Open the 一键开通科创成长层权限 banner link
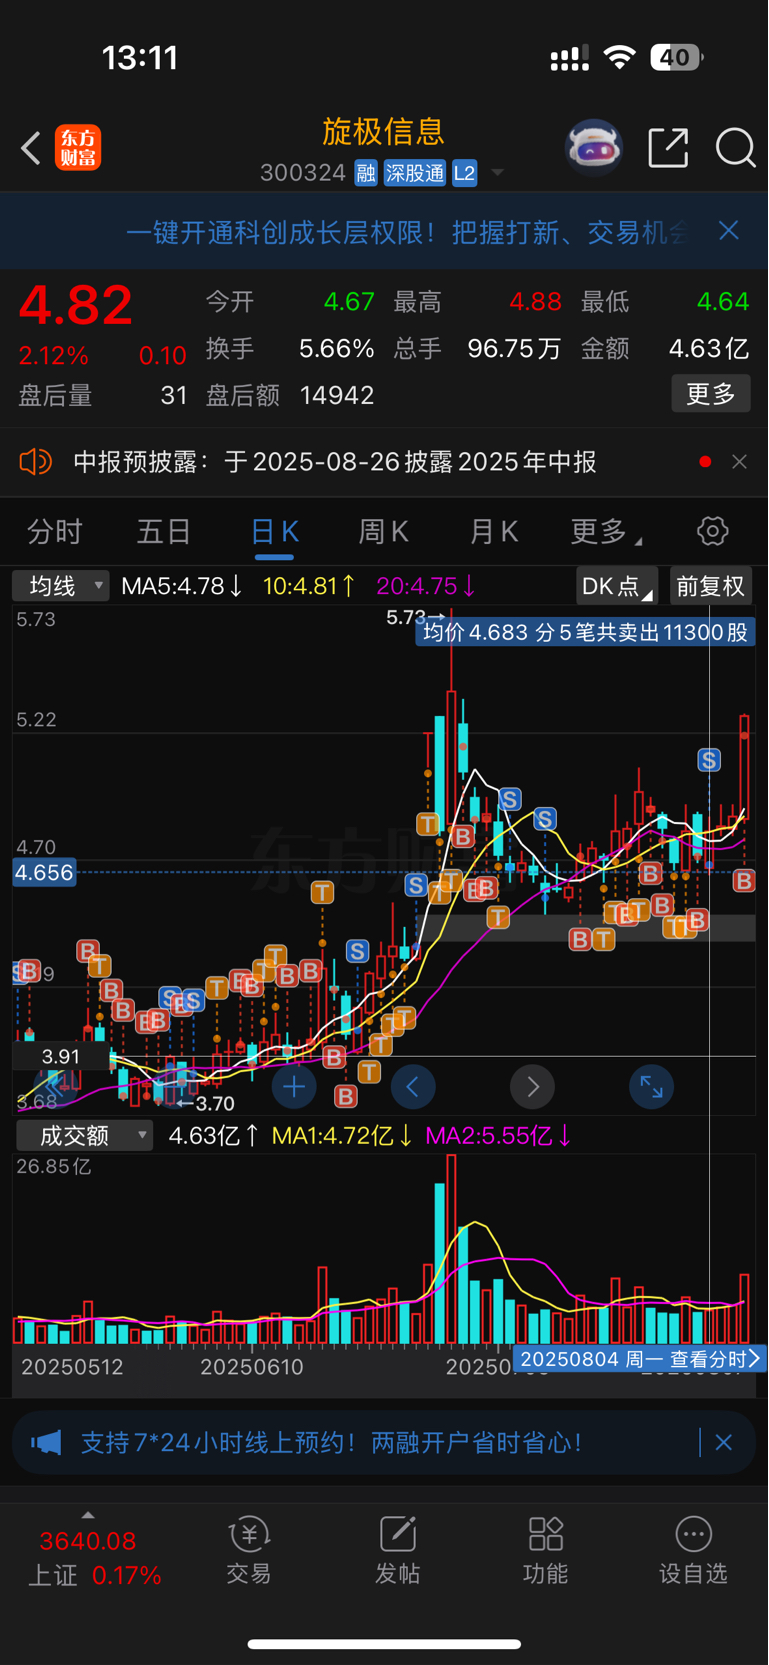 [407, 232]
